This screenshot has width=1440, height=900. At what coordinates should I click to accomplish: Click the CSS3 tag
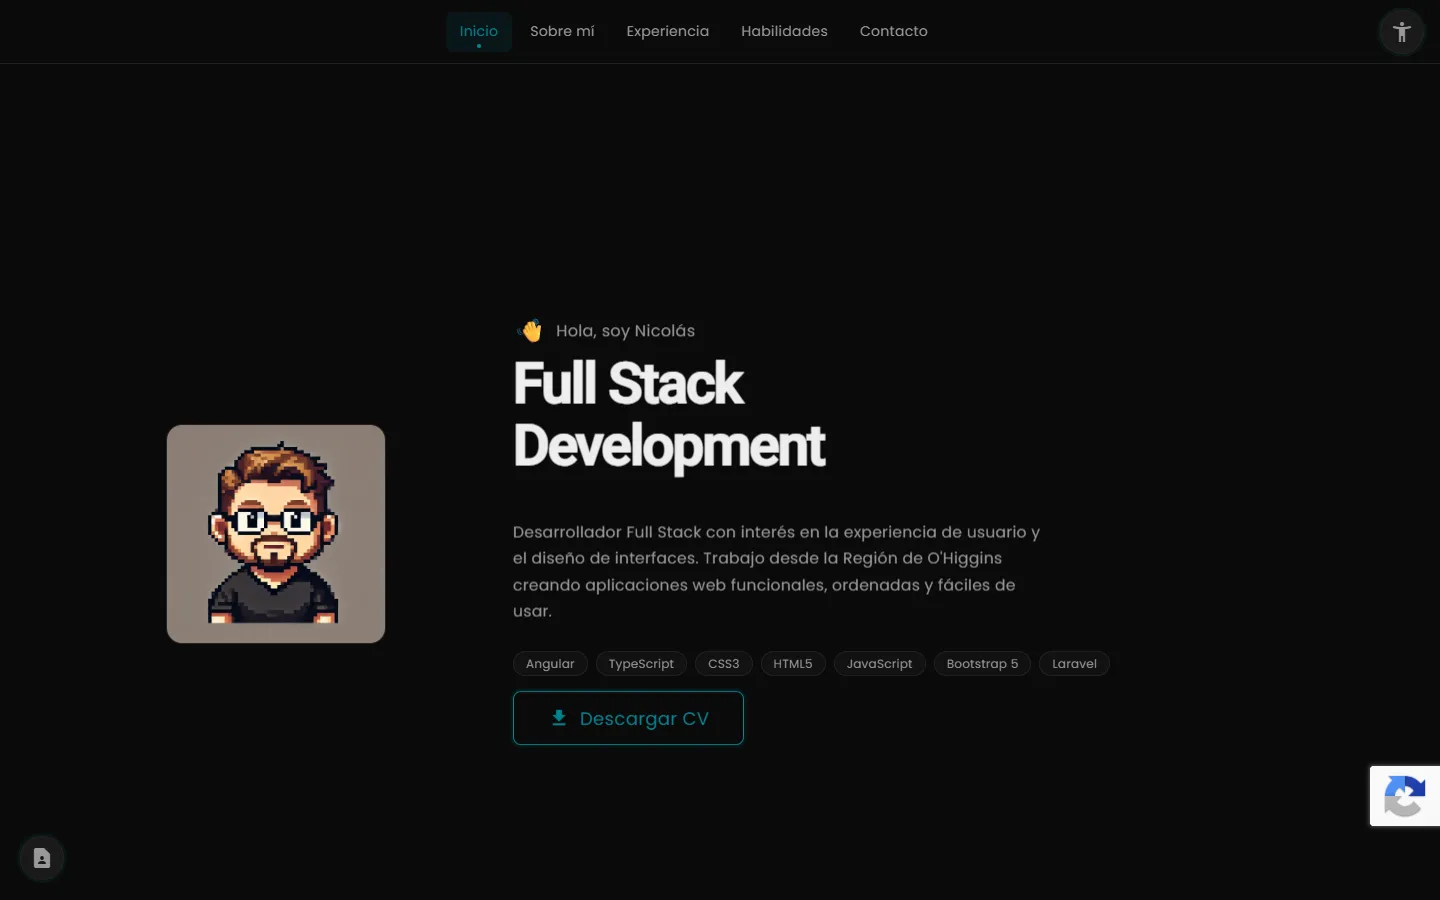click(x=724, y=664)
